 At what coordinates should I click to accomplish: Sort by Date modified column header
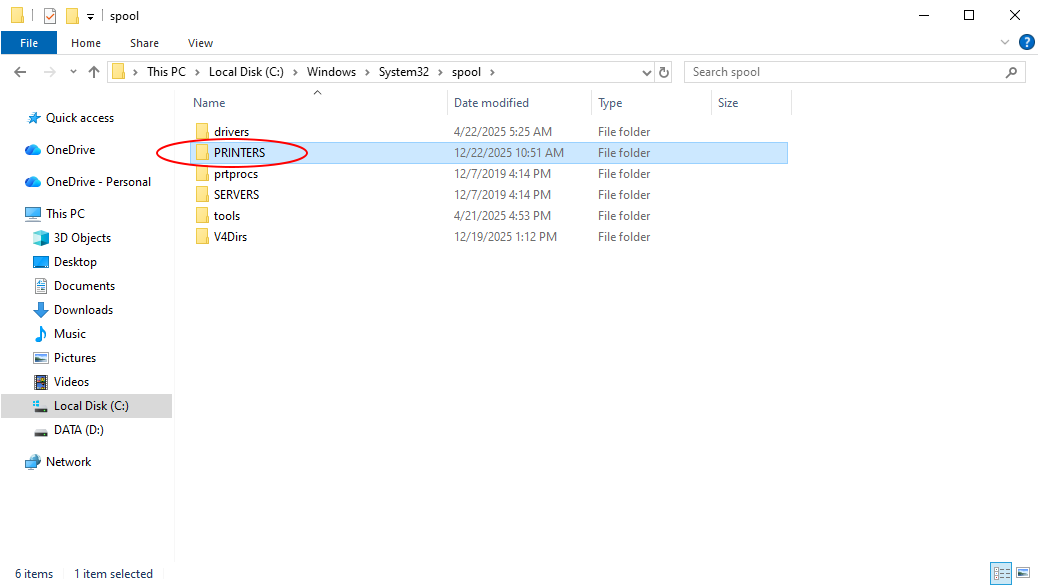pyautogui.click(x=491, y=103)
